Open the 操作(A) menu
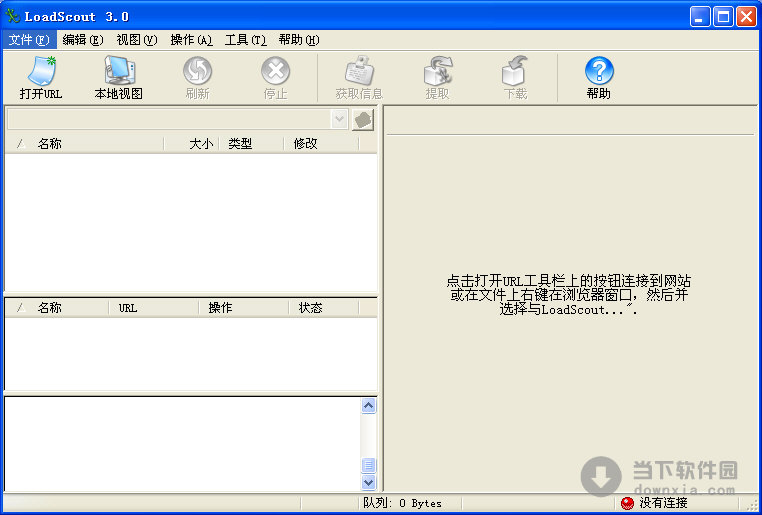The height and width of the screenshot is (515, 762). [191, 40]
